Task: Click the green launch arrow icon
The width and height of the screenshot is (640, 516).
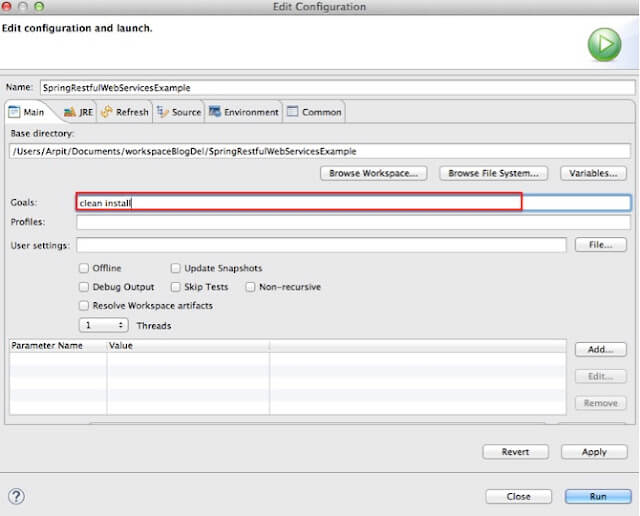Action: point(604,44)
